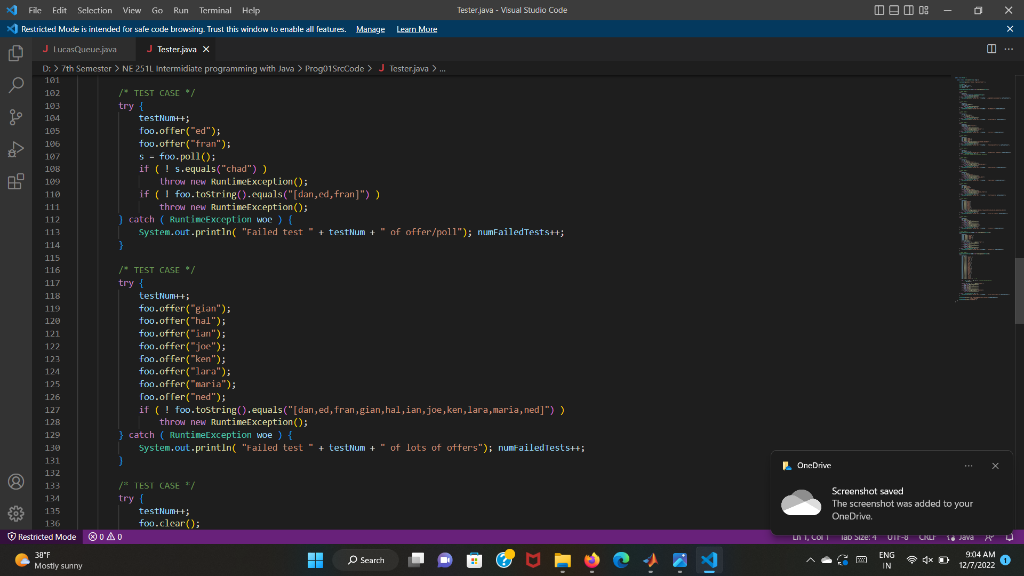This screenshot has height=576, width=1024.
Task: Open the Manage settings gear
Action: [x=15, y=513]
